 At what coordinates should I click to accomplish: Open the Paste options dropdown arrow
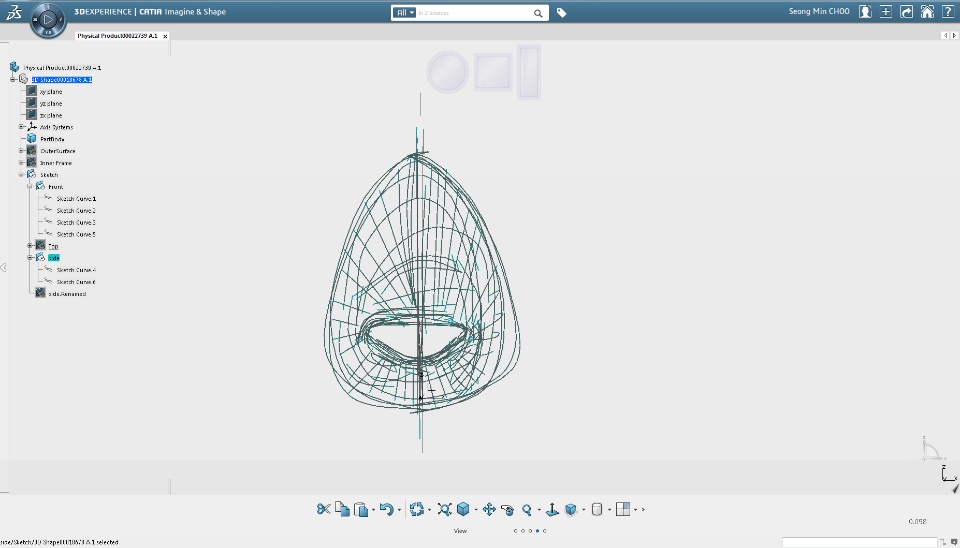tap(373, 510)
